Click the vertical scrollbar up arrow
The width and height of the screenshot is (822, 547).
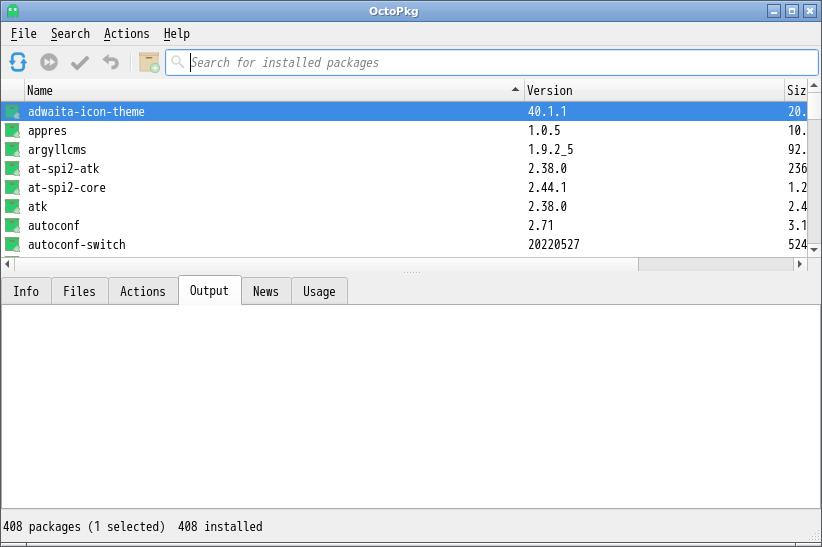pyautogui.click(x=814, y=85)
